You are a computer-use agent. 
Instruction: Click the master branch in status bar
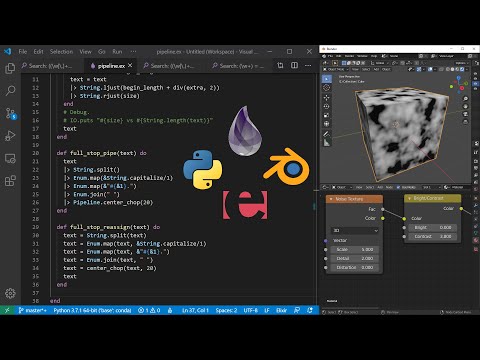tap(32, 310)
